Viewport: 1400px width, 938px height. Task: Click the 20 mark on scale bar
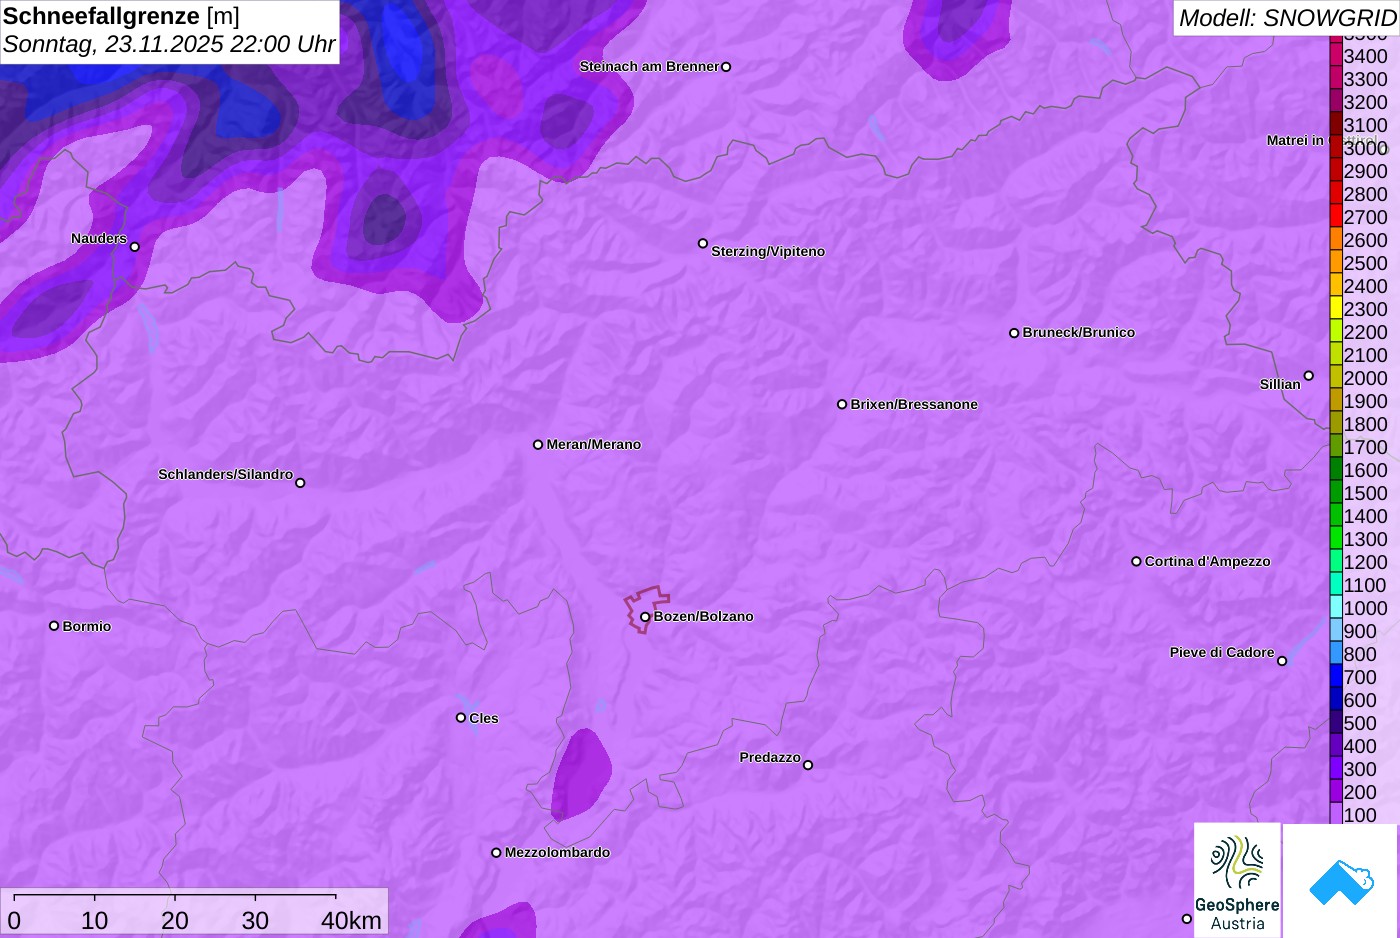coord(174,921)
